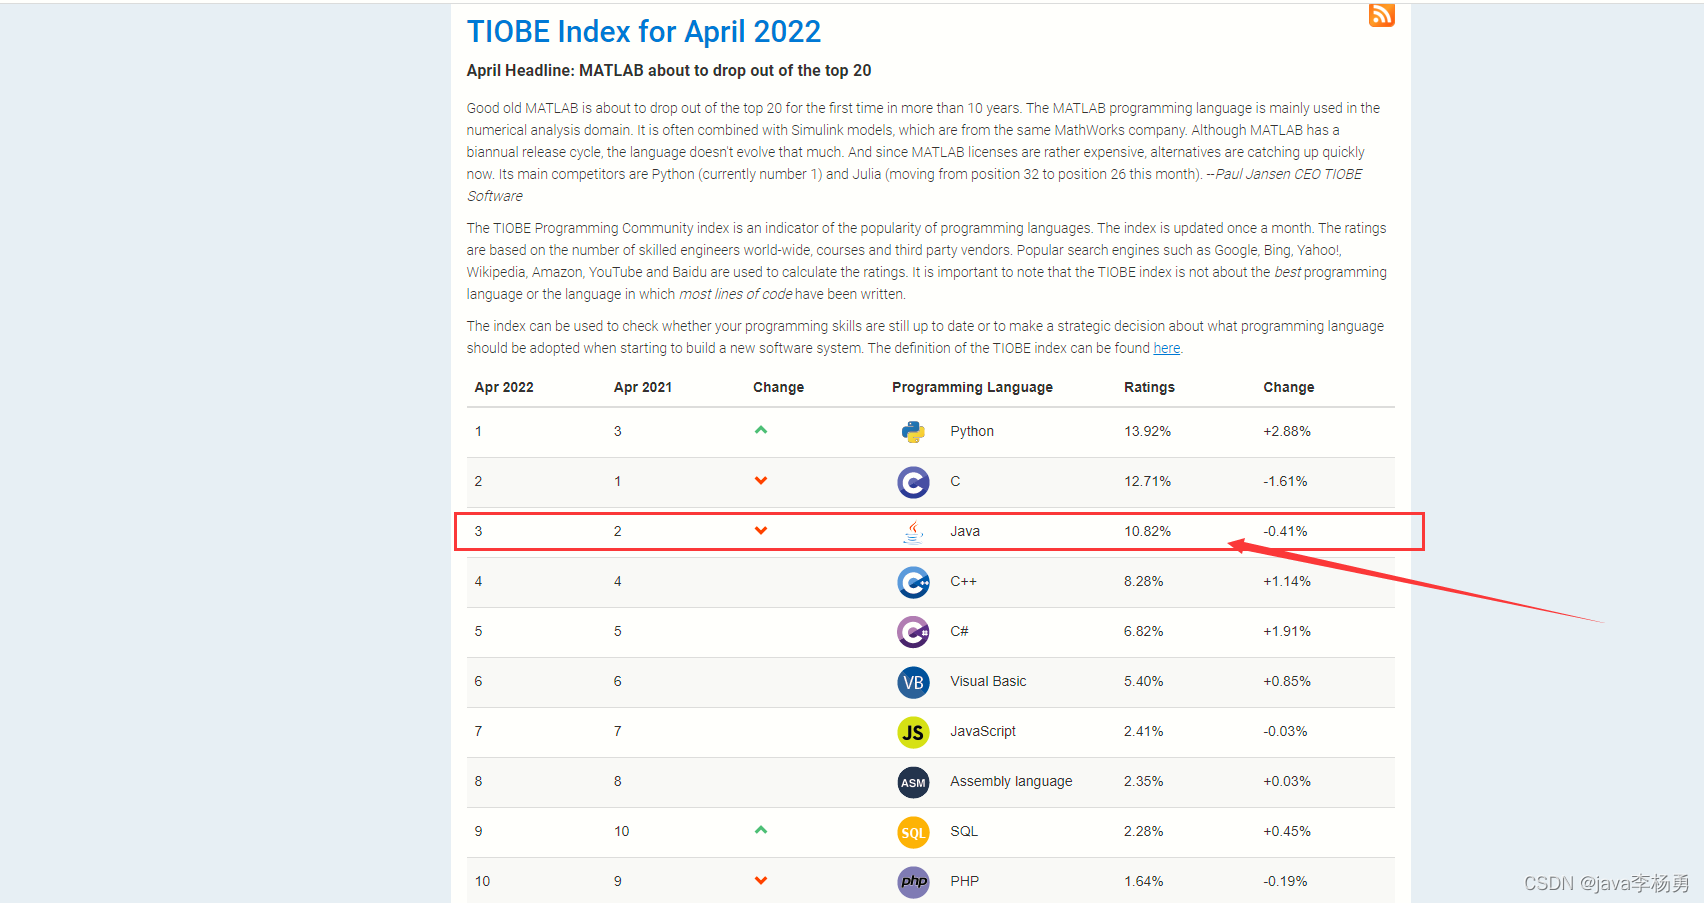Viewport: 1704px width, 903px height.
Task: Click the 5.40% Visual Basic rating
Action: 1143,681
